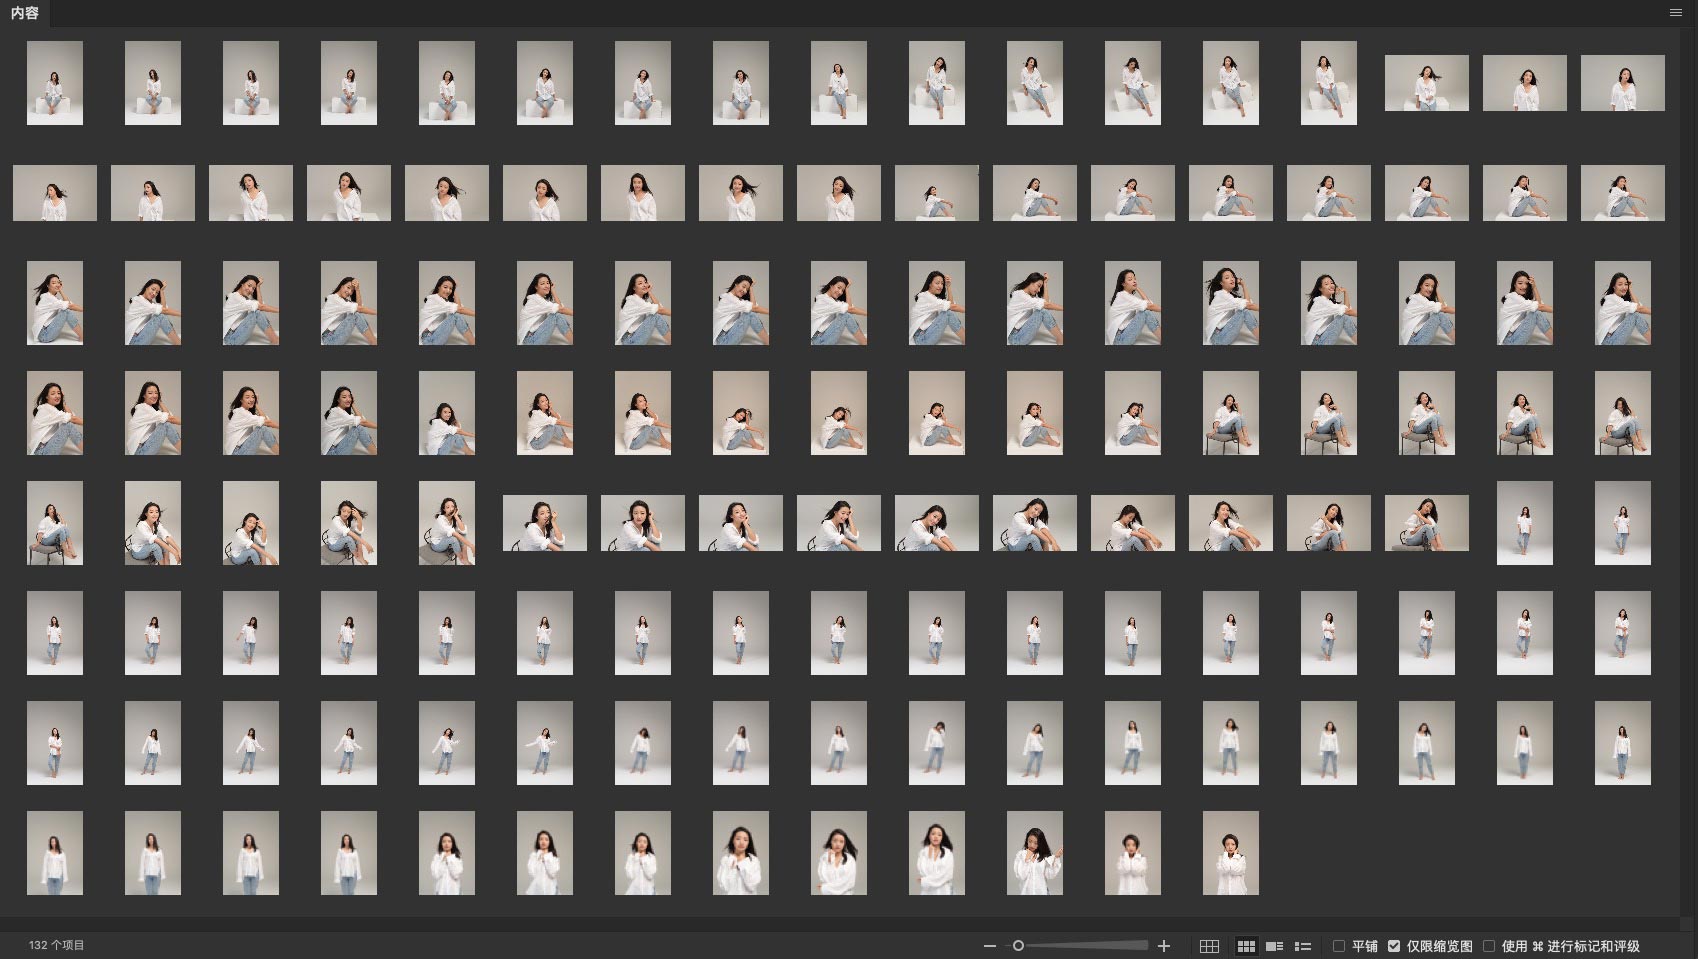Enable the 平铺 checkbox
The width and height of the screenshot is (1698, 959).
(1339, 946)
